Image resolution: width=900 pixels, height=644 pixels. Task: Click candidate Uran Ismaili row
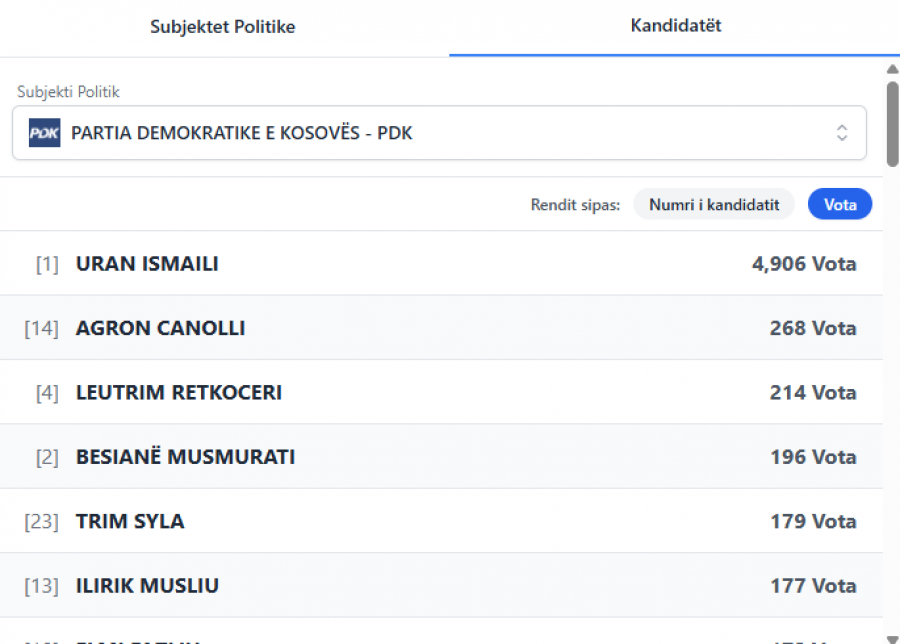(147, 264)
